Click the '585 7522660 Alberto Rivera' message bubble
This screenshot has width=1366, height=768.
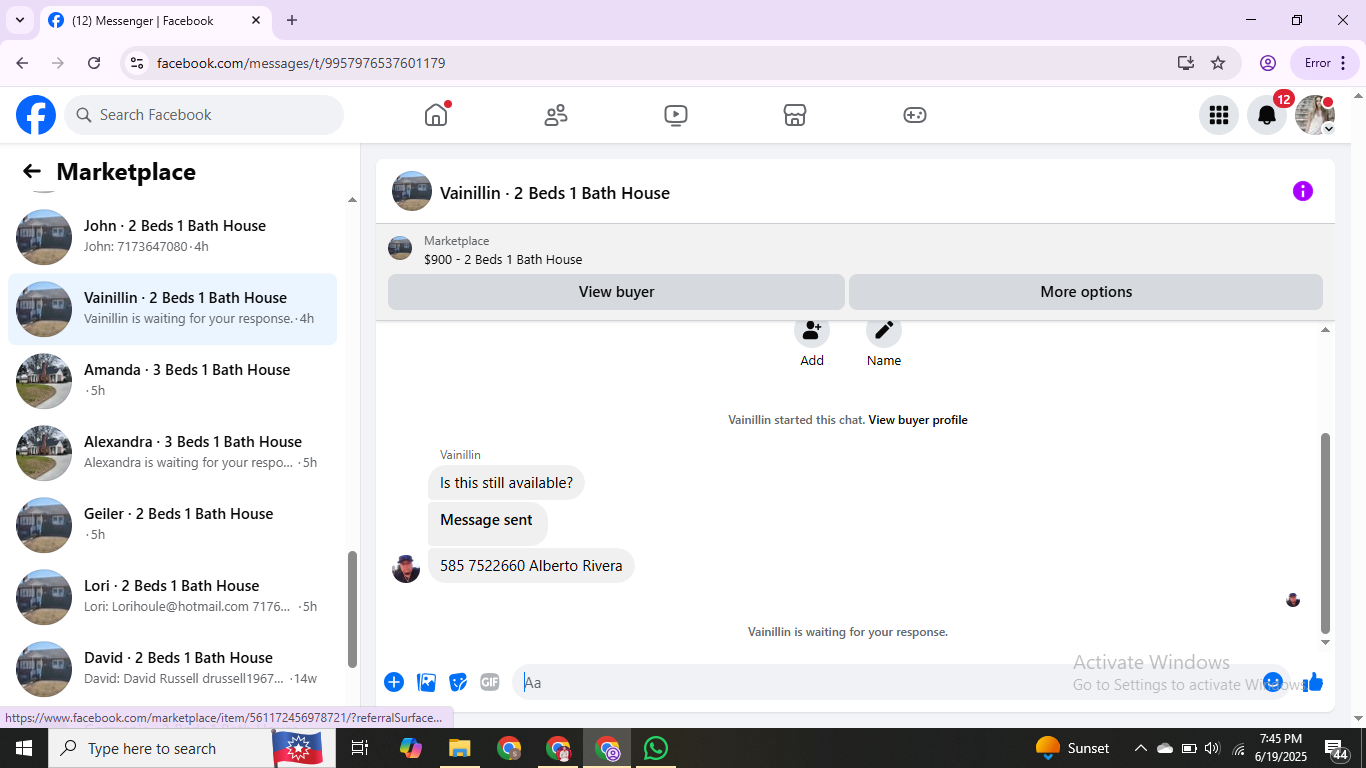point(531,566)
